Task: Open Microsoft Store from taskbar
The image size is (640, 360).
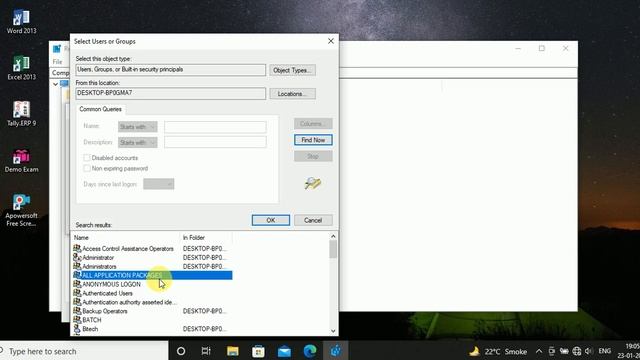Action: tap(258, 351)
